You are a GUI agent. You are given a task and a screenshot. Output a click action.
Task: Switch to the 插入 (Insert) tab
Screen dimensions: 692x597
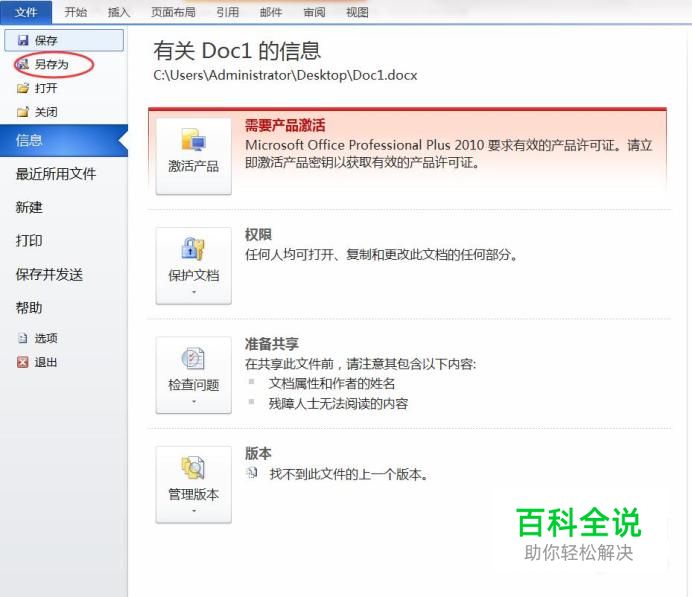119,12
